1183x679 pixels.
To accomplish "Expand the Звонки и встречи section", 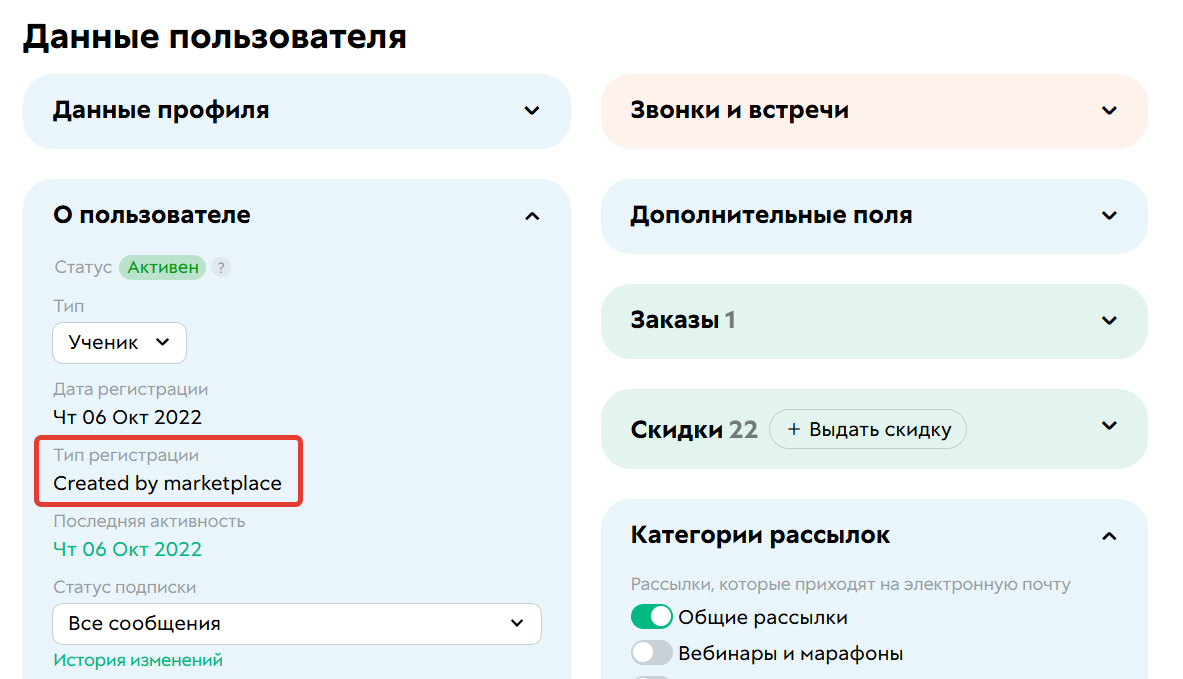I will tap(1107, 111).
